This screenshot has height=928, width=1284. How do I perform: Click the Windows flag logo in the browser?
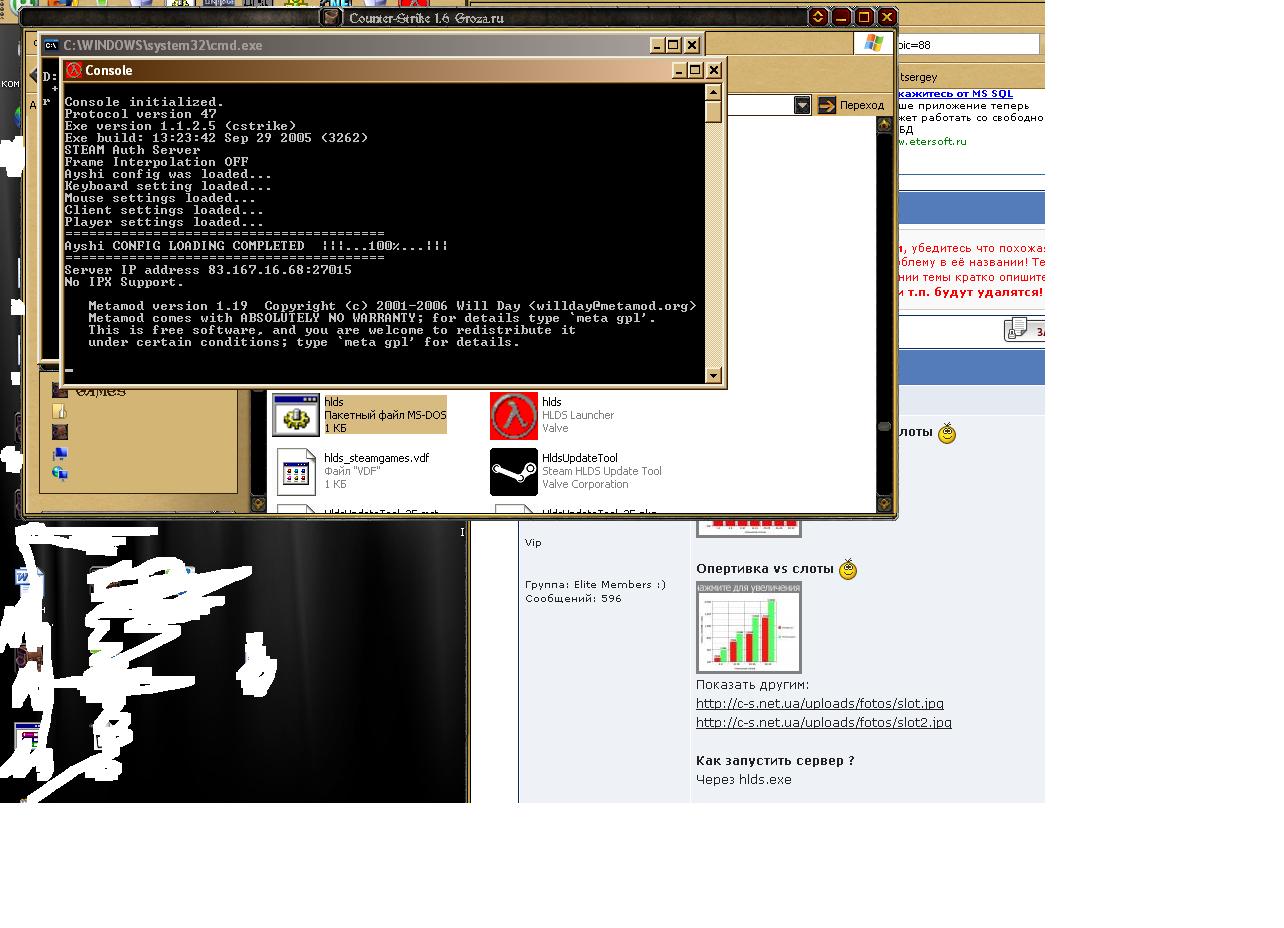873,43
